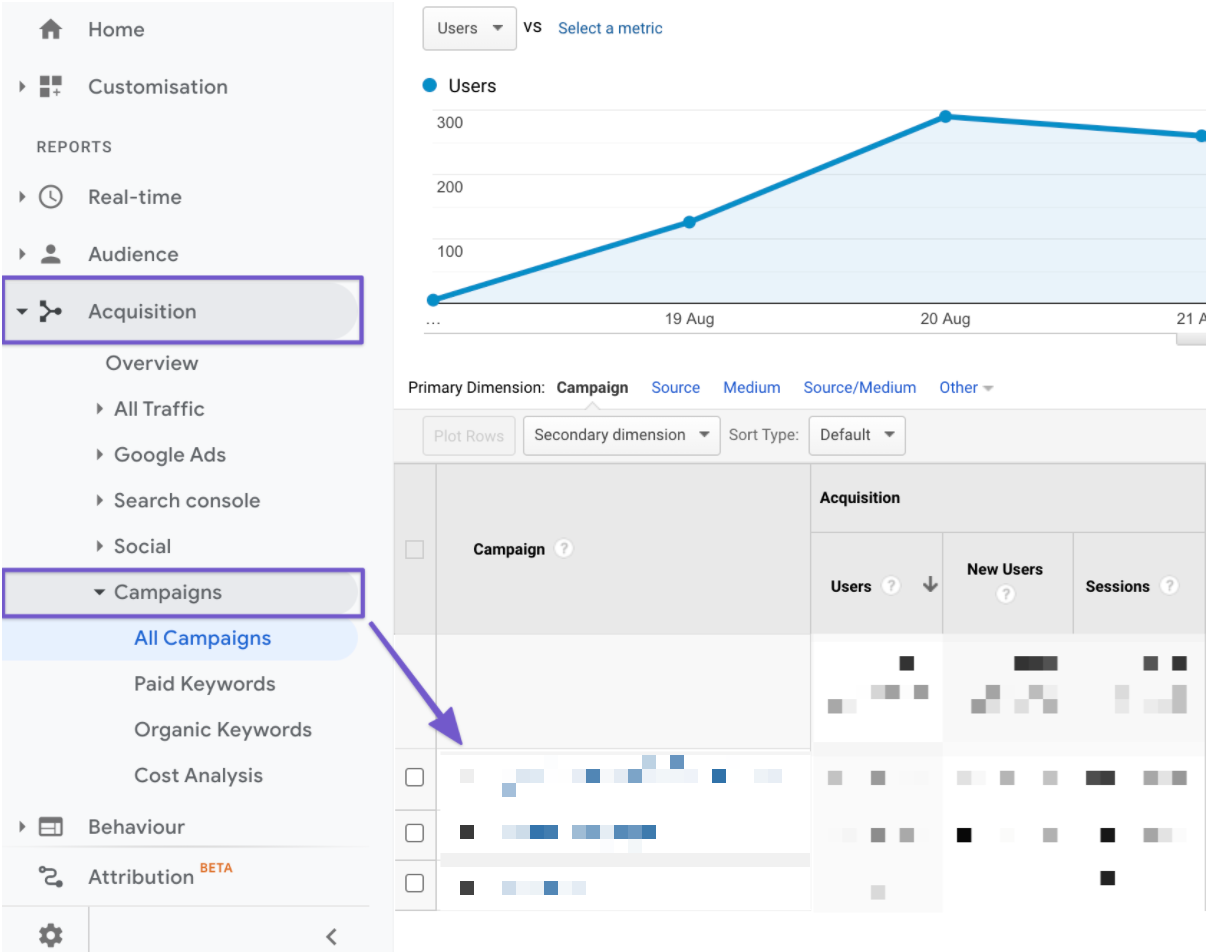Viewport: 1210px width, 952px height.
Task: Click the Users legend dot above the chart
Action: point(430,86)
